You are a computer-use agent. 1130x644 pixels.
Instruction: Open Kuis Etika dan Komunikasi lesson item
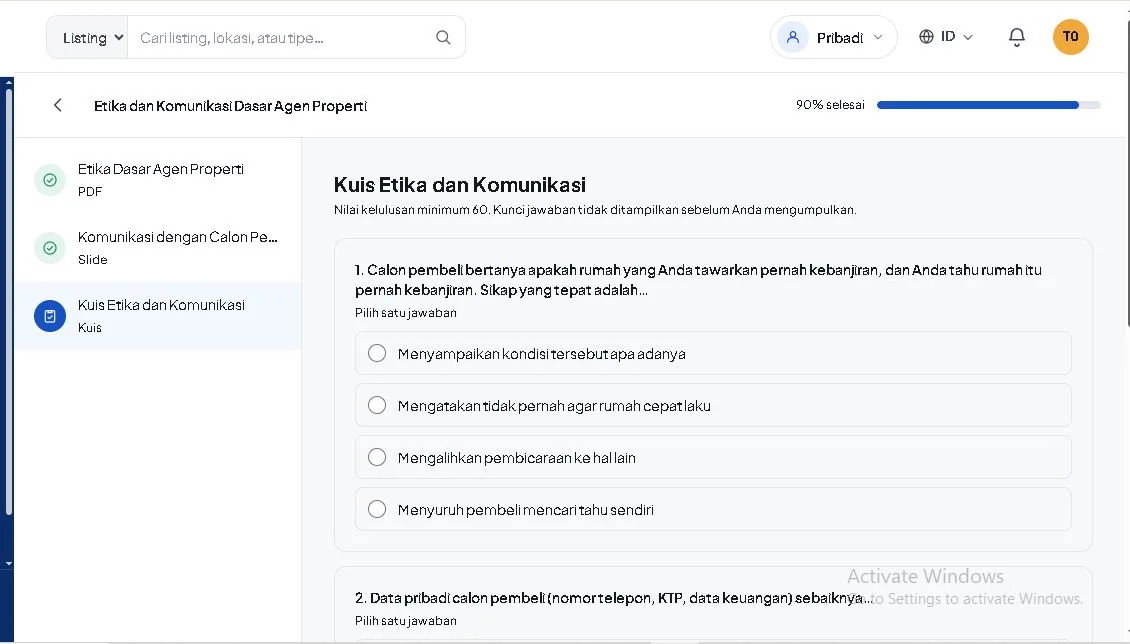pyautogui.click(x=159, y=316)
